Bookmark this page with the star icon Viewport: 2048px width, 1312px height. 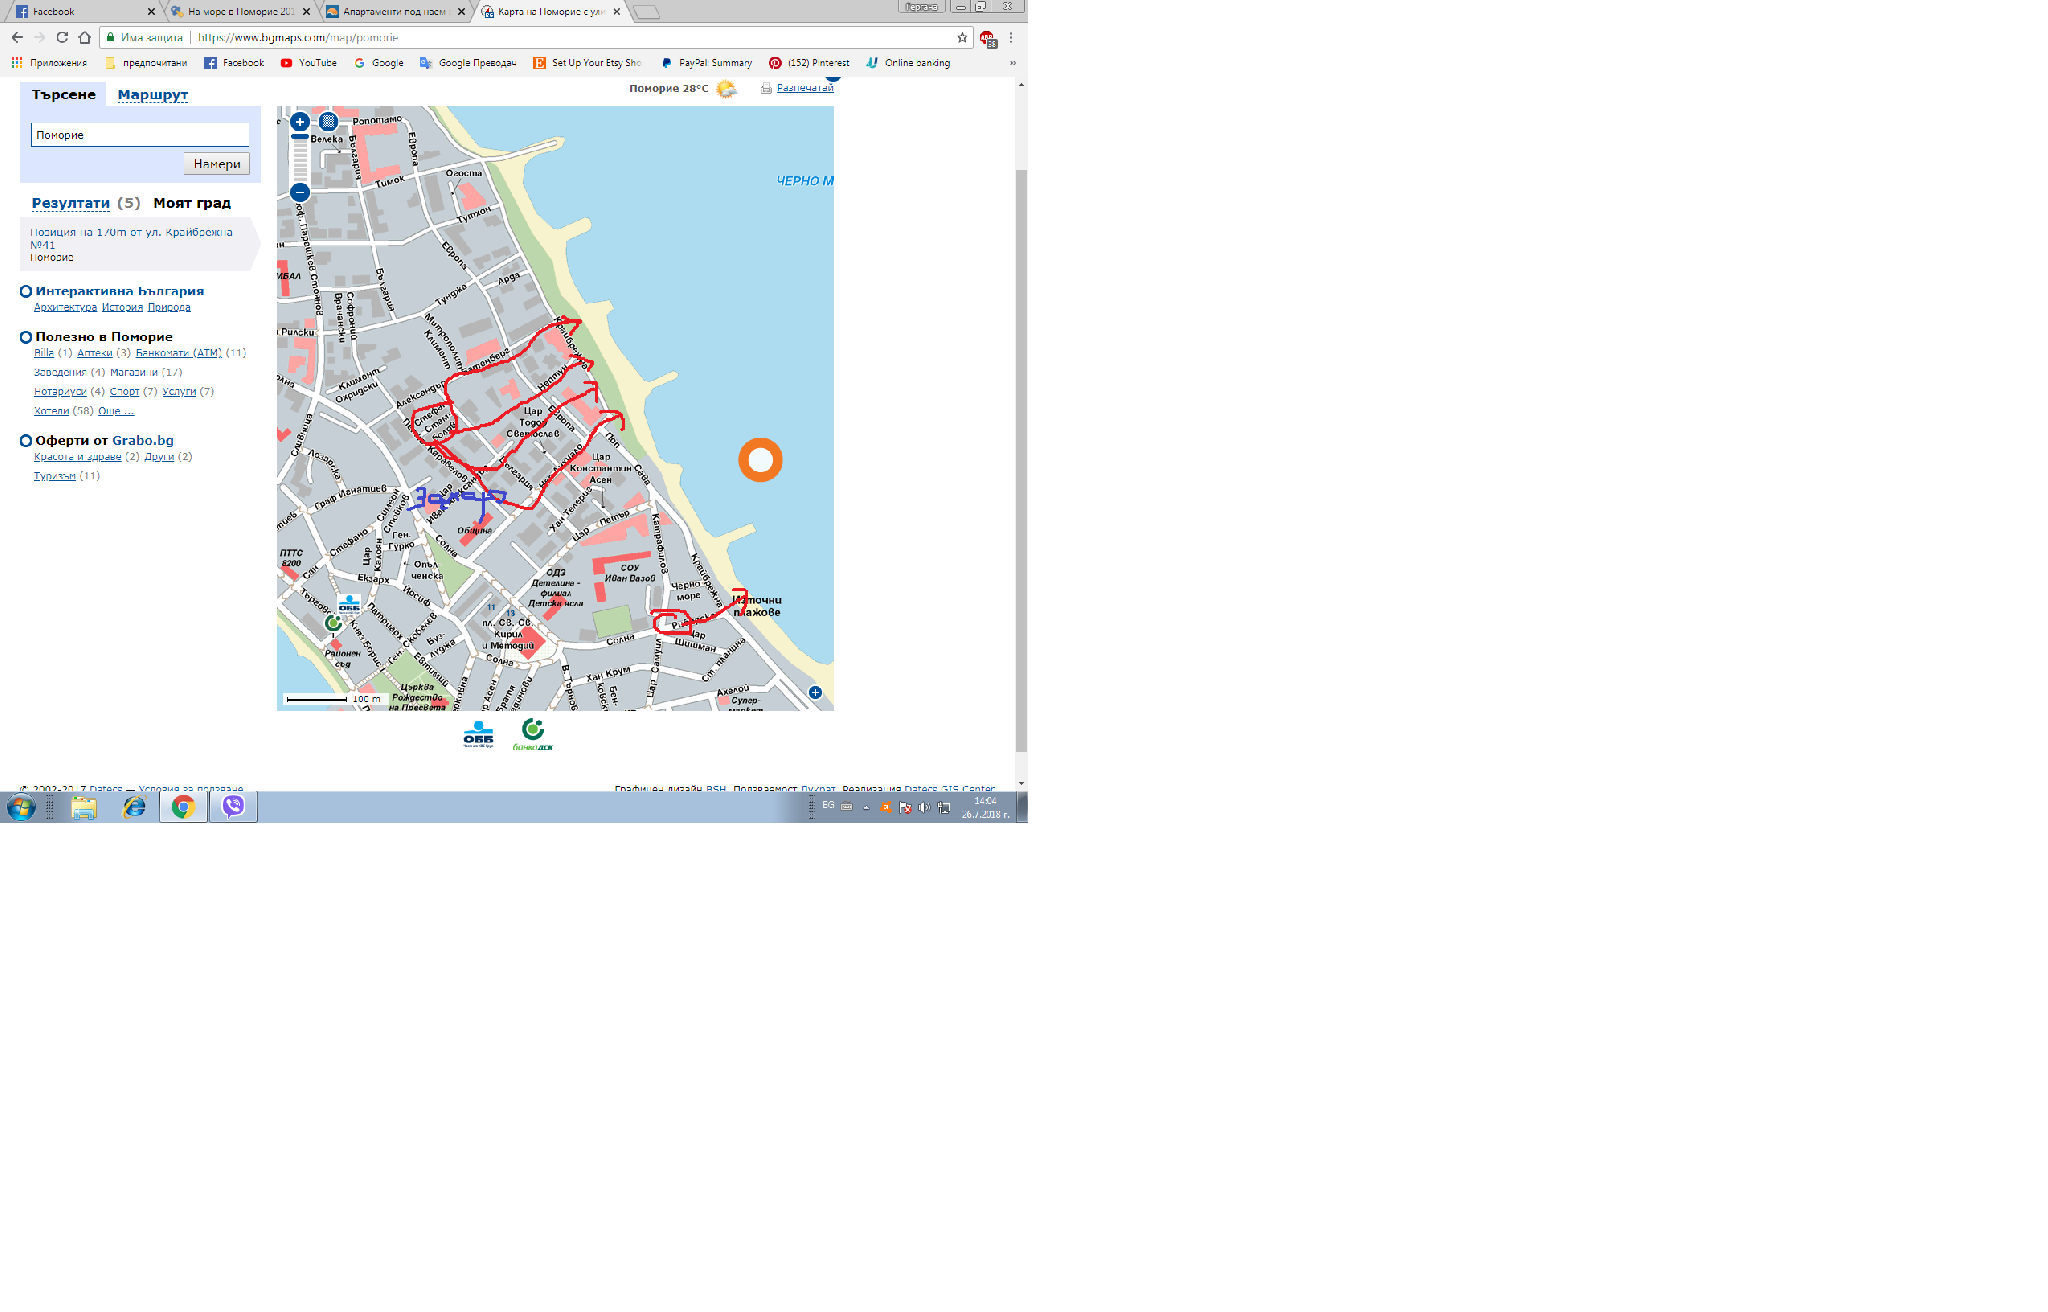(x=962, y=38)
